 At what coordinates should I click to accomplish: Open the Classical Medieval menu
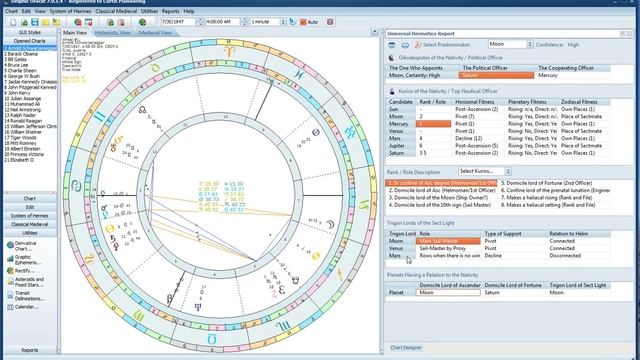pos(116,11)
